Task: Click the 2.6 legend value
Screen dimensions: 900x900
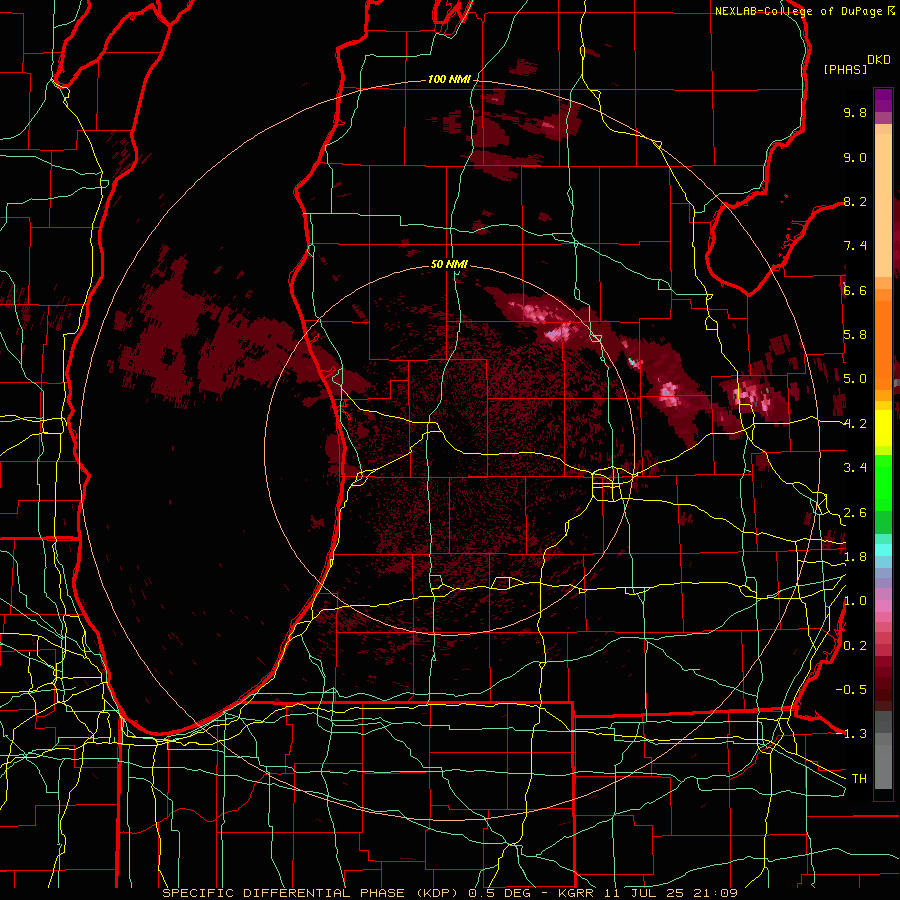Action: pos(855,513)
